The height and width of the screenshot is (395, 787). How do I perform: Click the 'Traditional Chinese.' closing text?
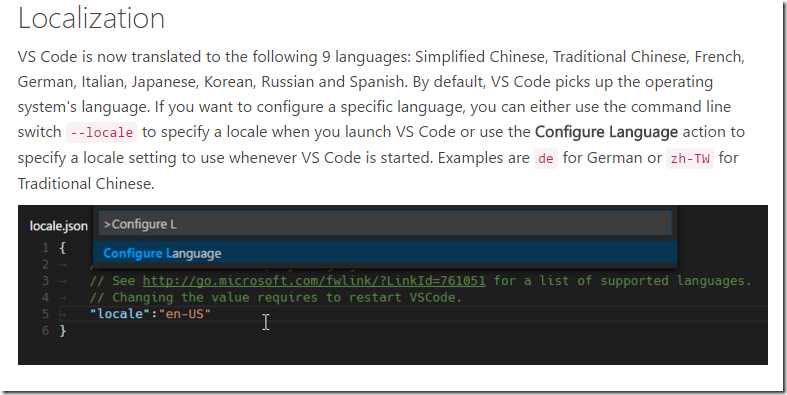[x=86, y=184]
